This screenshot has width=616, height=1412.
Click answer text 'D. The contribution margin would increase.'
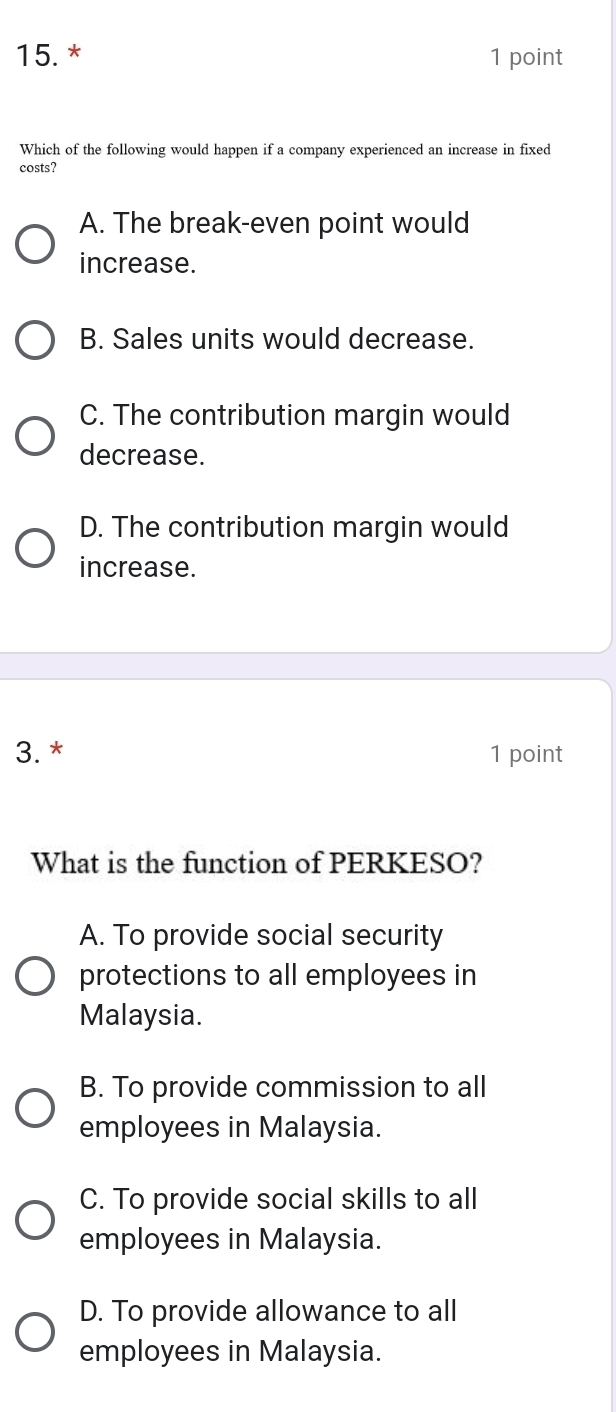pyautogui.click(x=294, y=547)
